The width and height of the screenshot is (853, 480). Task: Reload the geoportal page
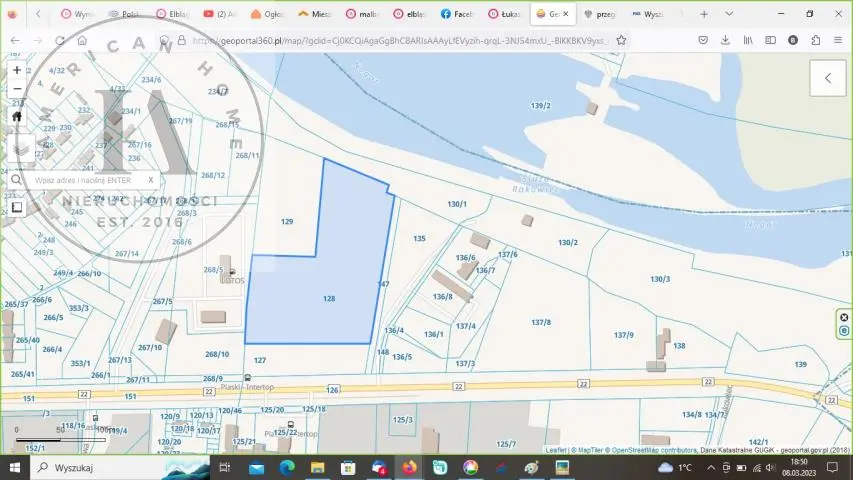click(60, 40)
